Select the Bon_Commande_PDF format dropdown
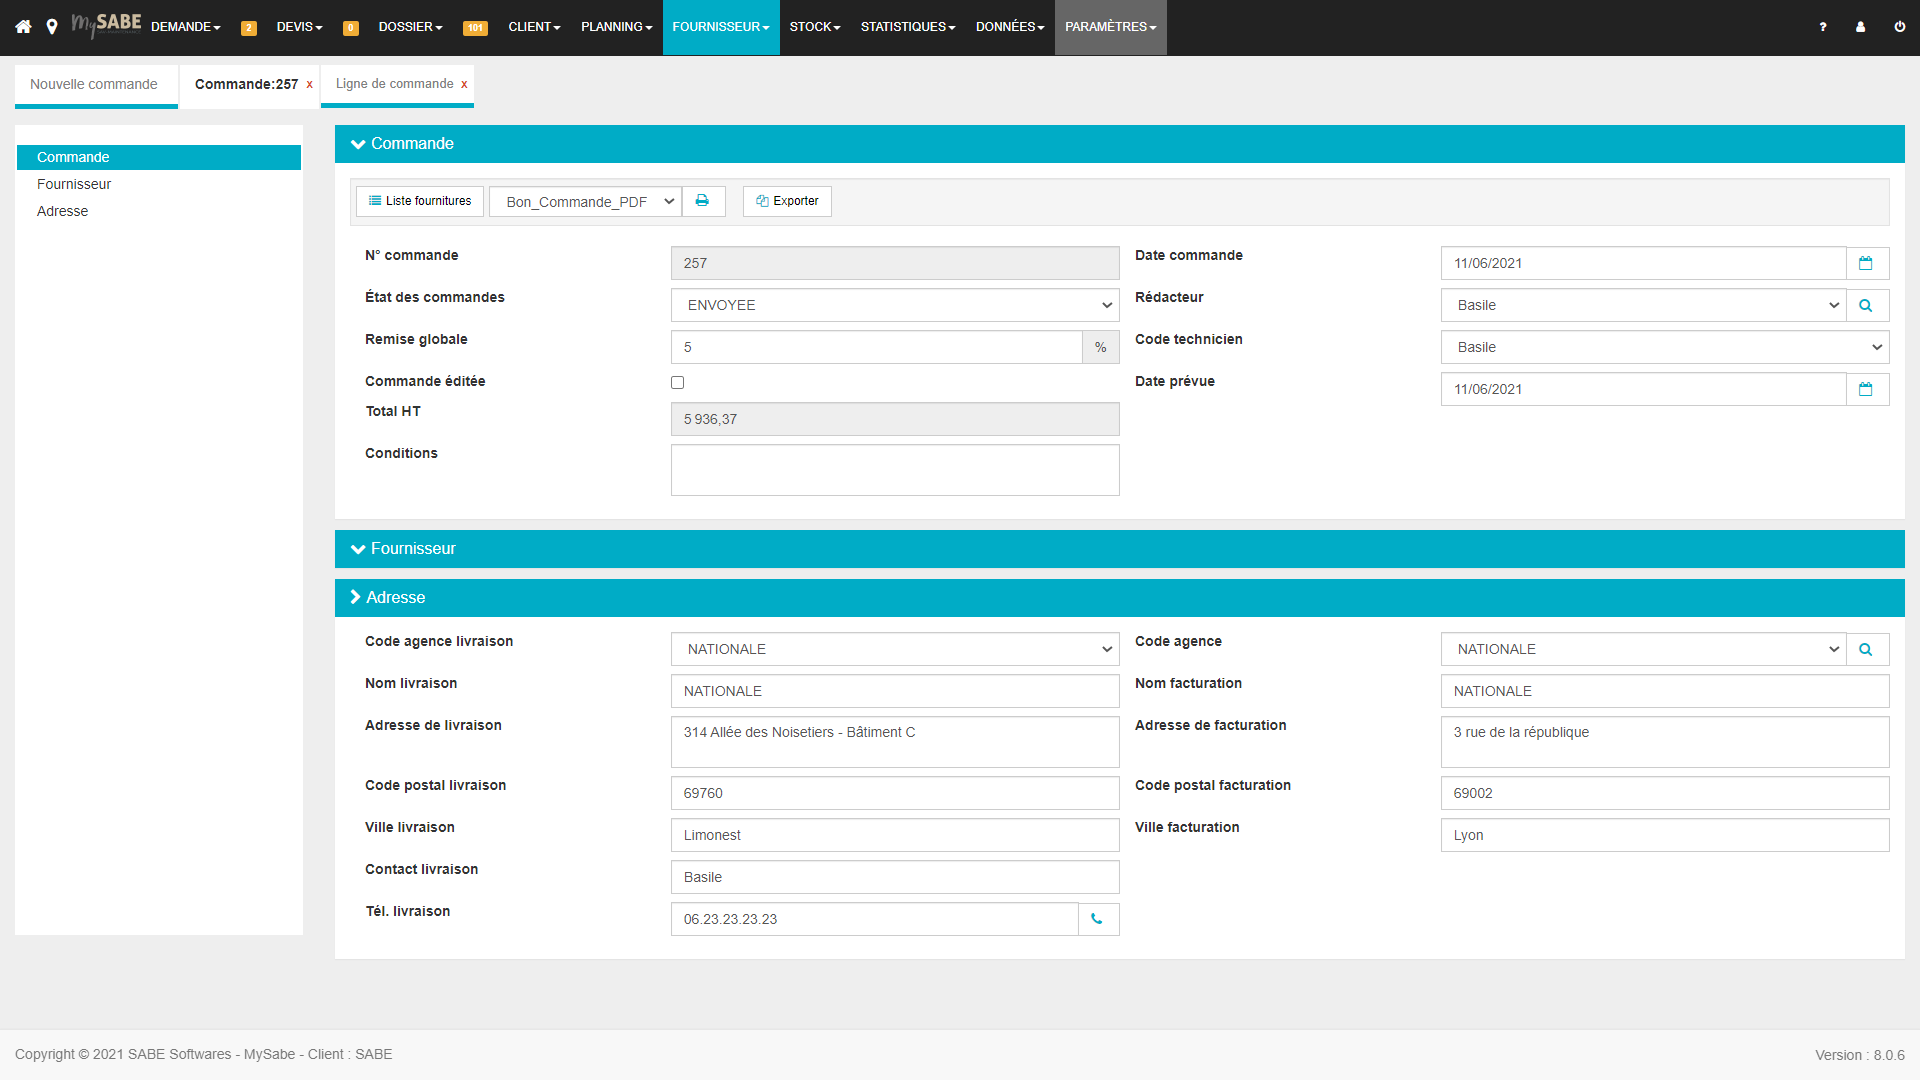Viewport: 1920px width, 1080px height. click(x=583, y=200)
